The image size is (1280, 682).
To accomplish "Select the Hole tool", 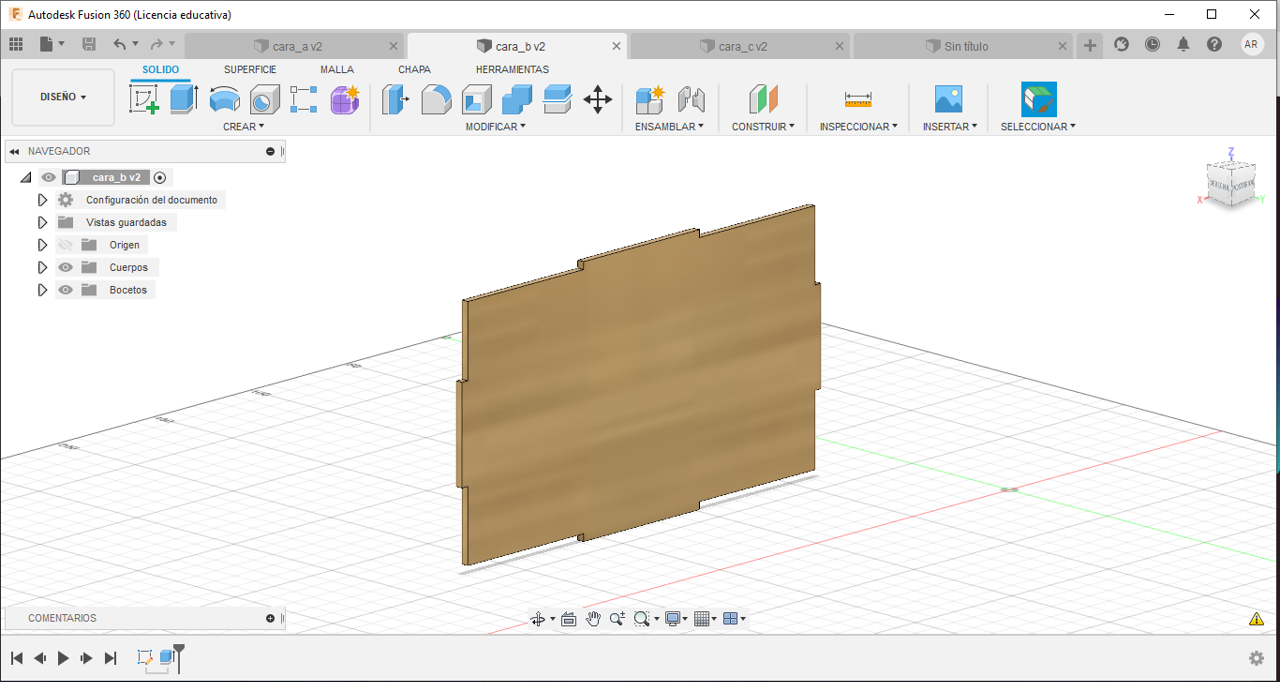I will click(264, 99).
